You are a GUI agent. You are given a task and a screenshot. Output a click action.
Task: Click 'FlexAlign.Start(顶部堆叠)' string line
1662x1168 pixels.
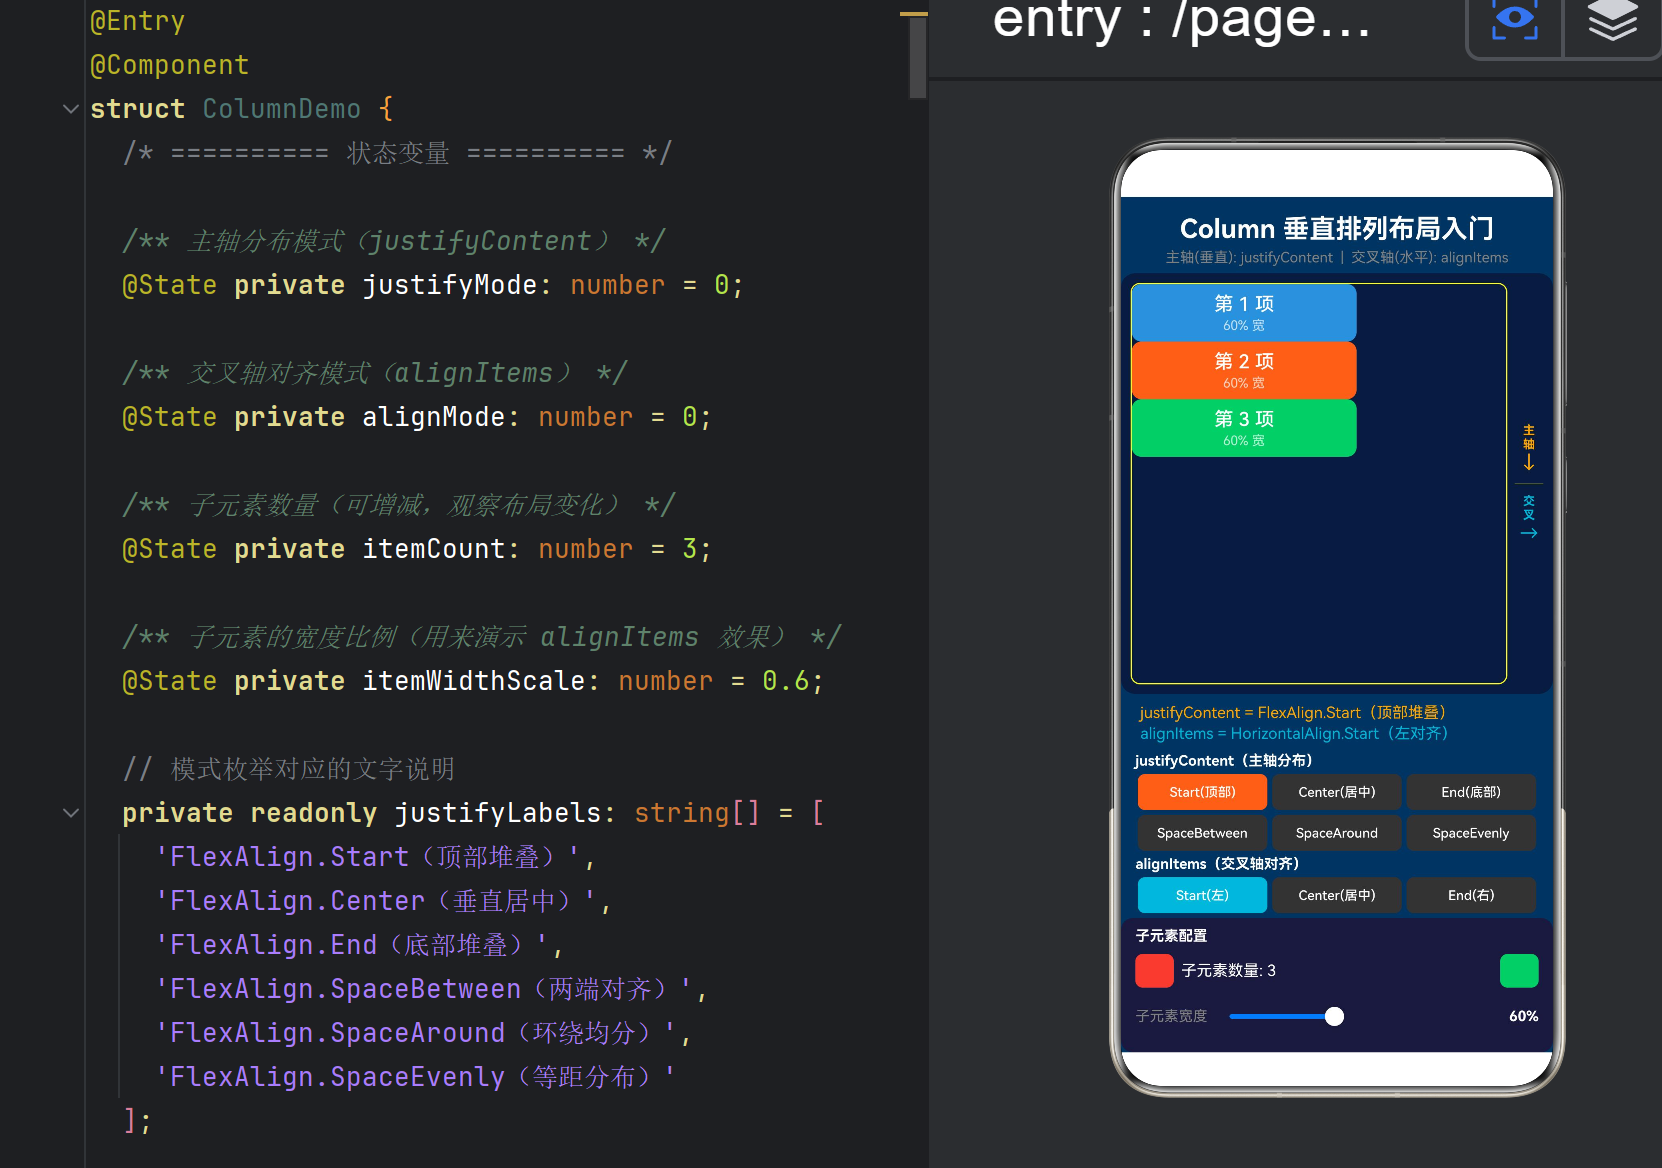tap(368, 857)
